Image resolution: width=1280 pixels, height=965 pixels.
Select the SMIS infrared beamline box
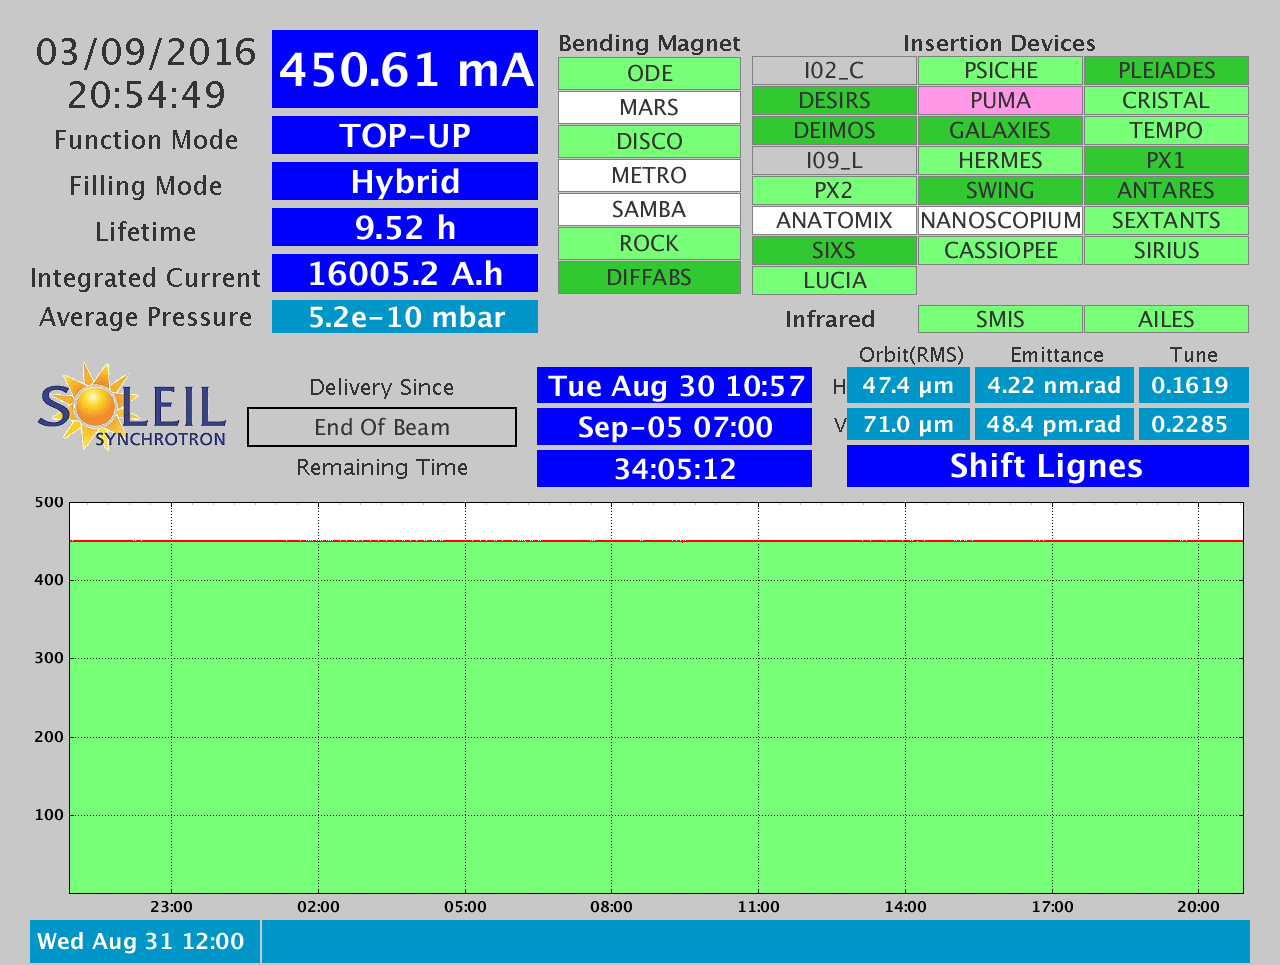point(1000,319)
